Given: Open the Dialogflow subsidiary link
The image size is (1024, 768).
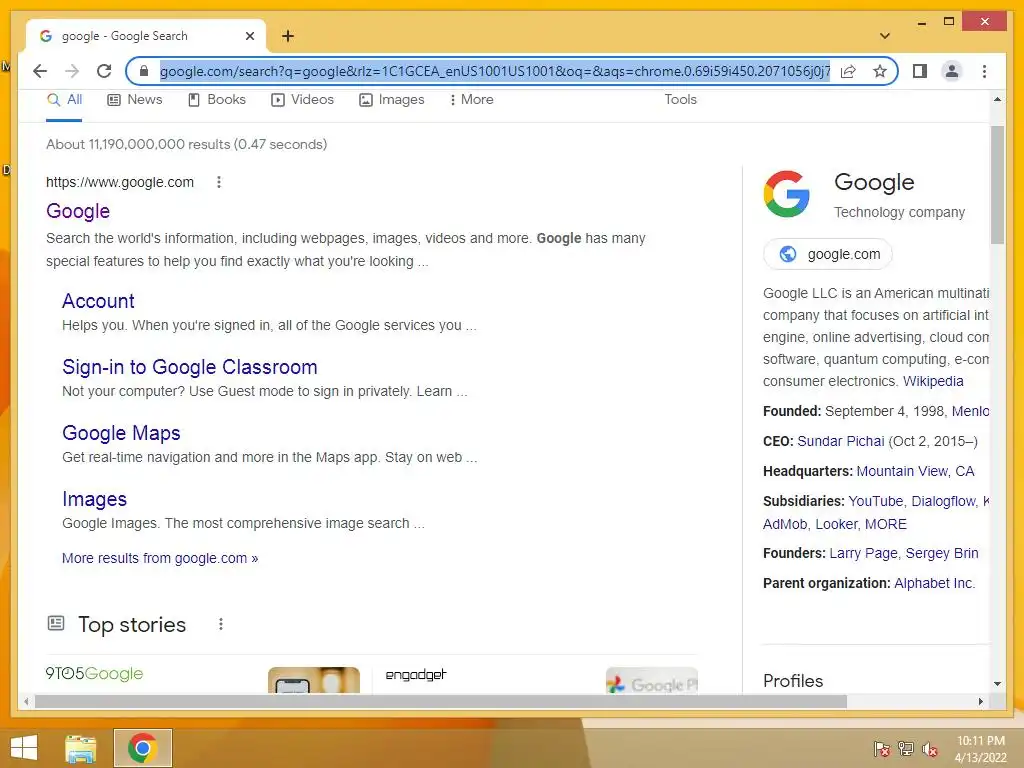Looking at the screenshot, I should 944,502.
